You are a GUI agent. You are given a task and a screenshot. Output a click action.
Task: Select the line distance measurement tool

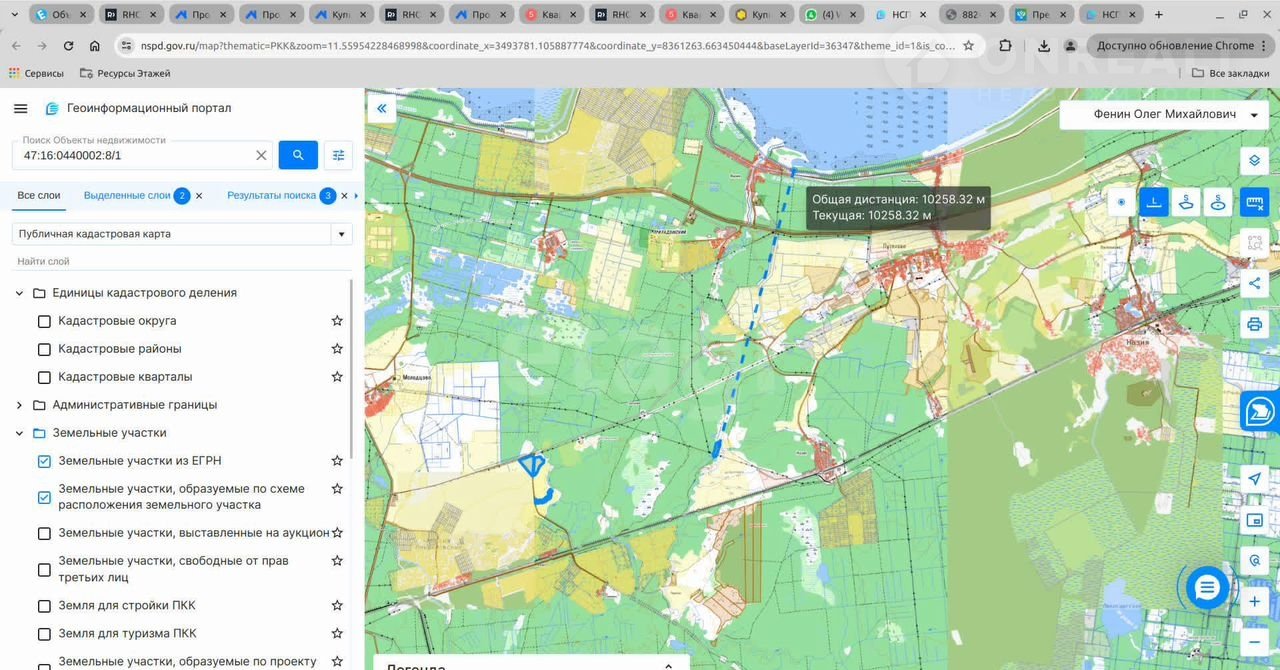1154,202
